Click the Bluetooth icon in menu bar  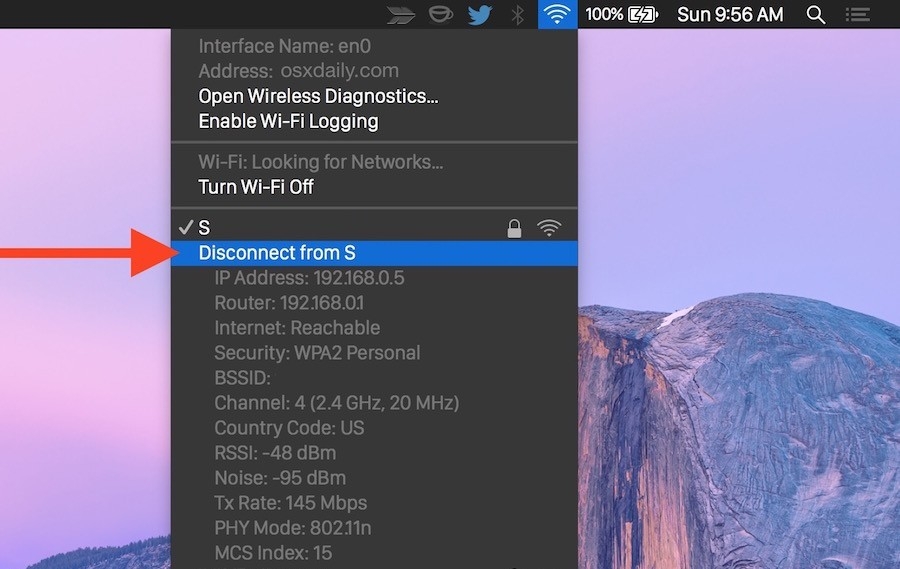[518, 15]
